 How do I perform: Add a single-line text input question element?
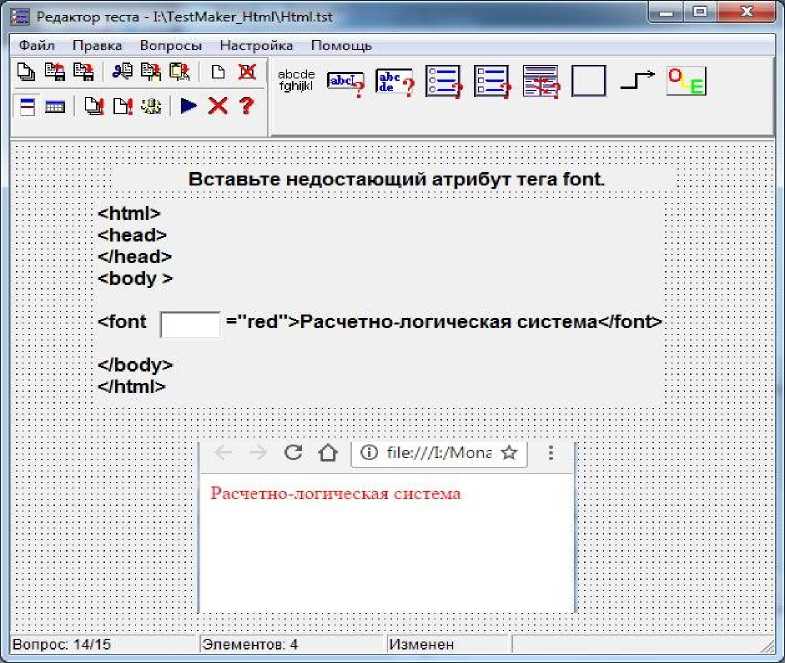[345, 83]
